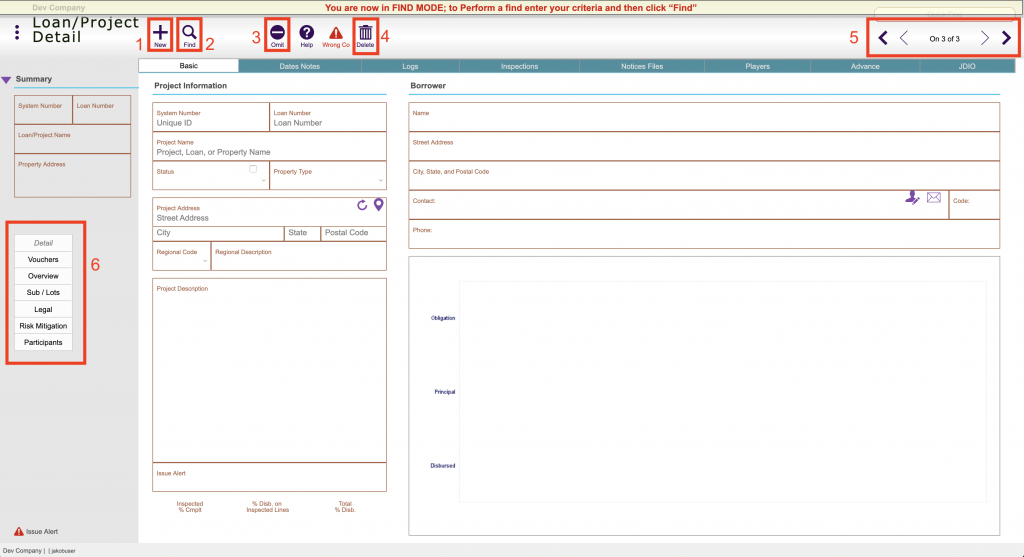Click the Regional Description field

(x=299, y=256)
